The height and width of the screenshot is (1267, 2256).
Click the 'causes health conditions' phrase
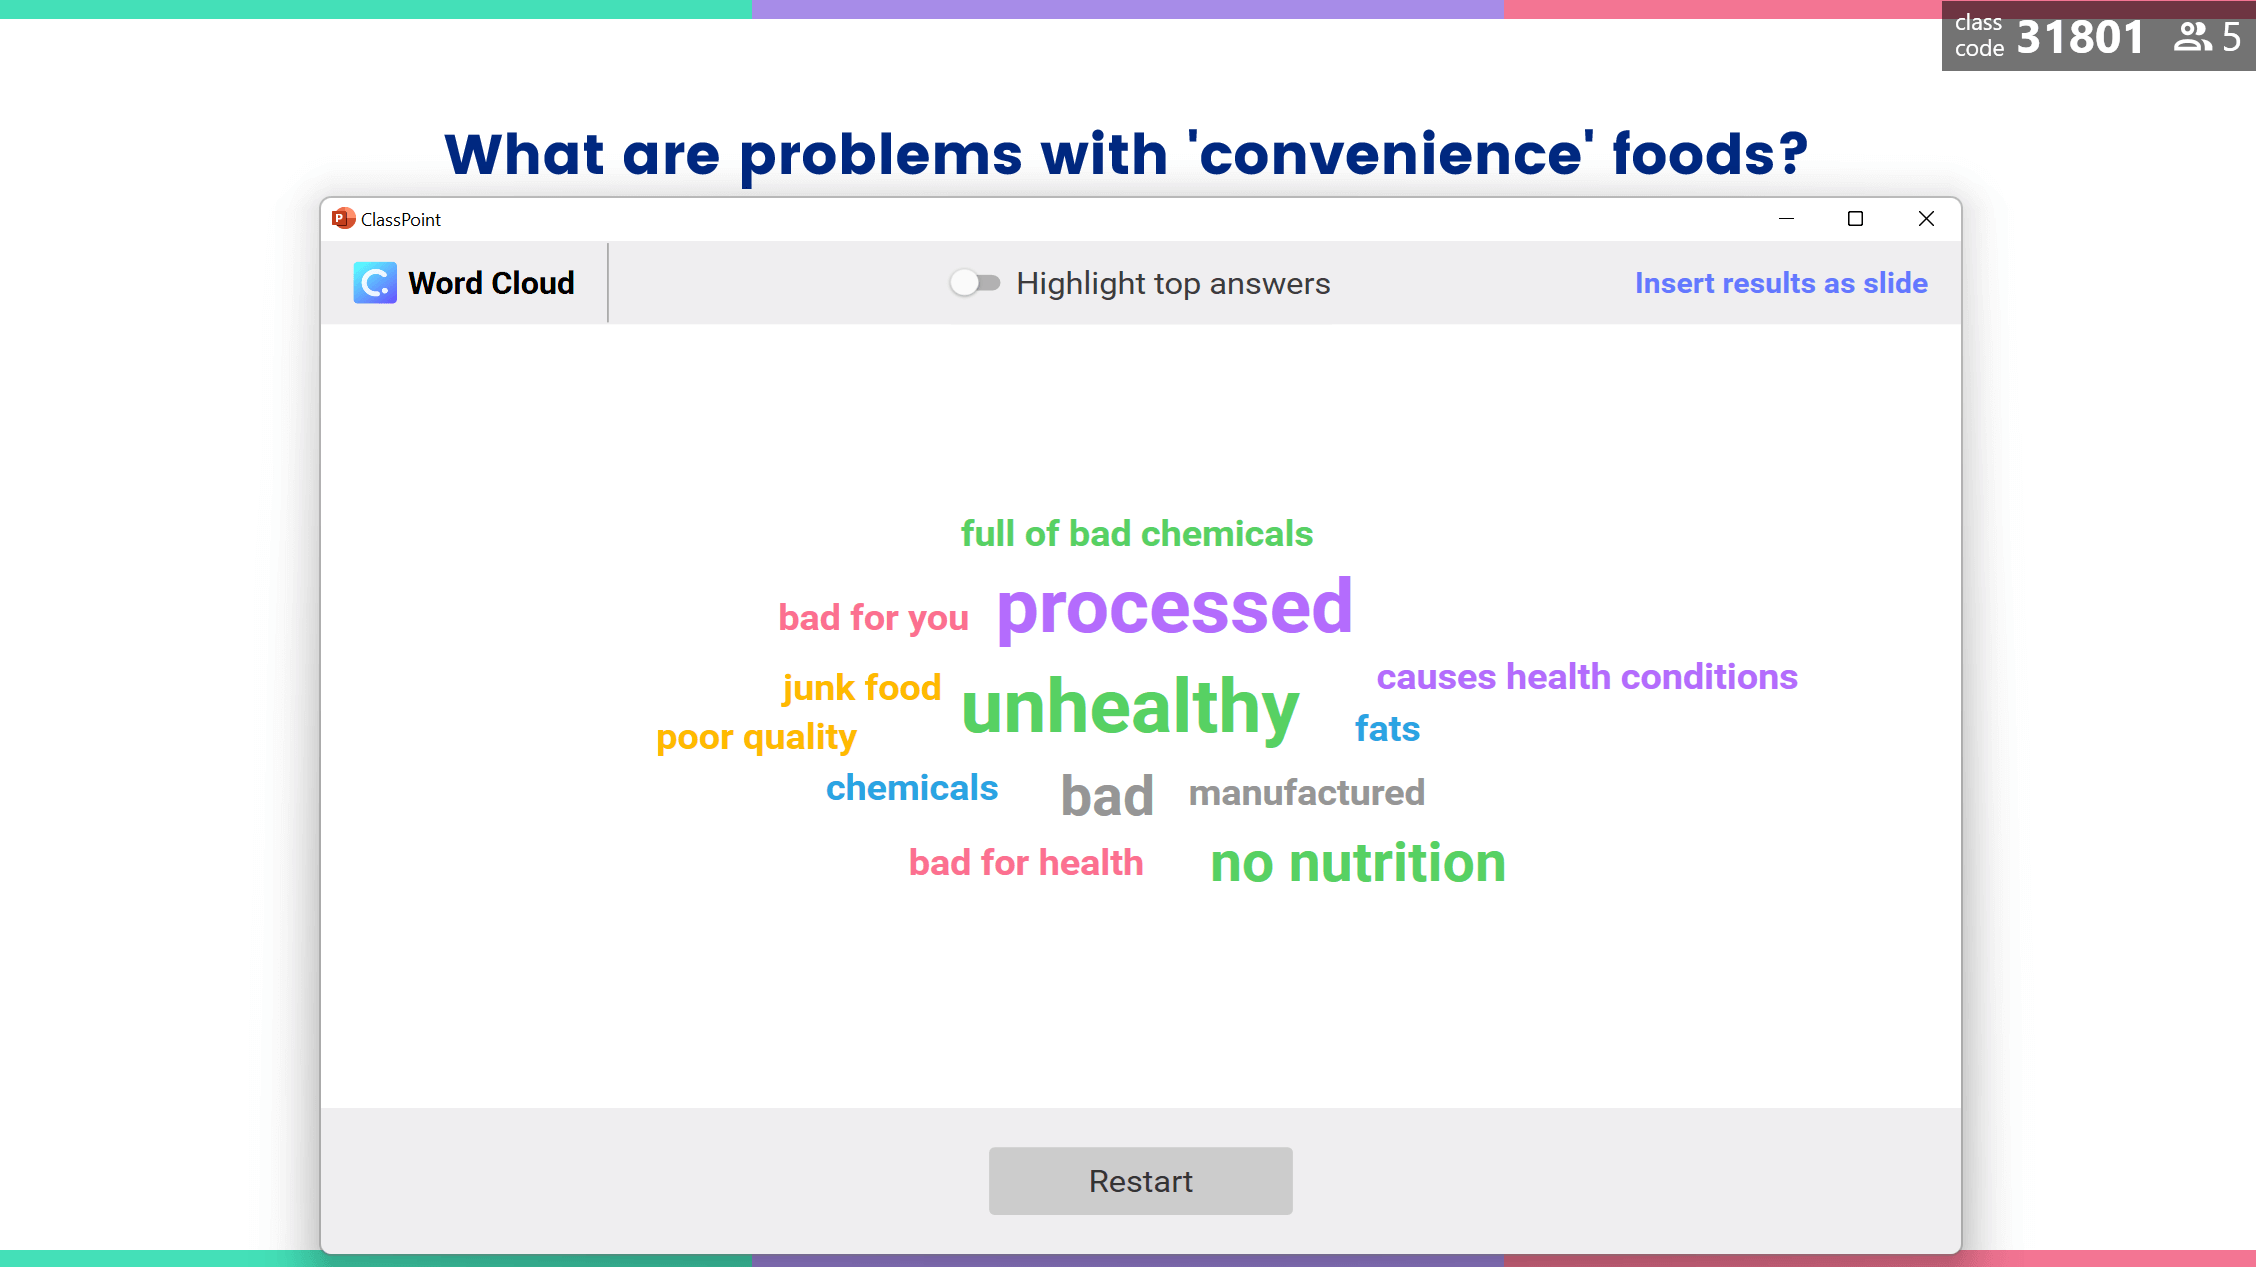[1585, 675]
